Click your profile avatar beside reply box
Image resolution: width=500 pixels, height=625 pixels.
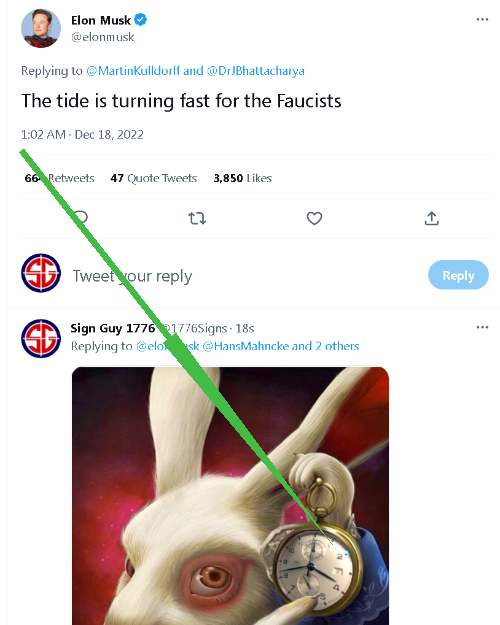41,273
